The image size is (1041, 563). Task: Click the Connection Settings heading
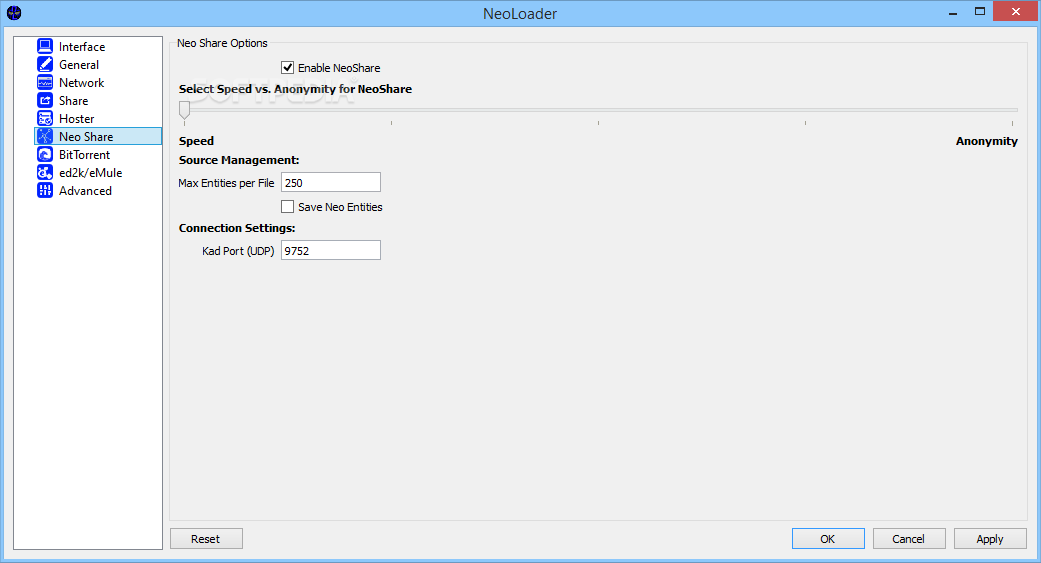(x=237, y=228)
